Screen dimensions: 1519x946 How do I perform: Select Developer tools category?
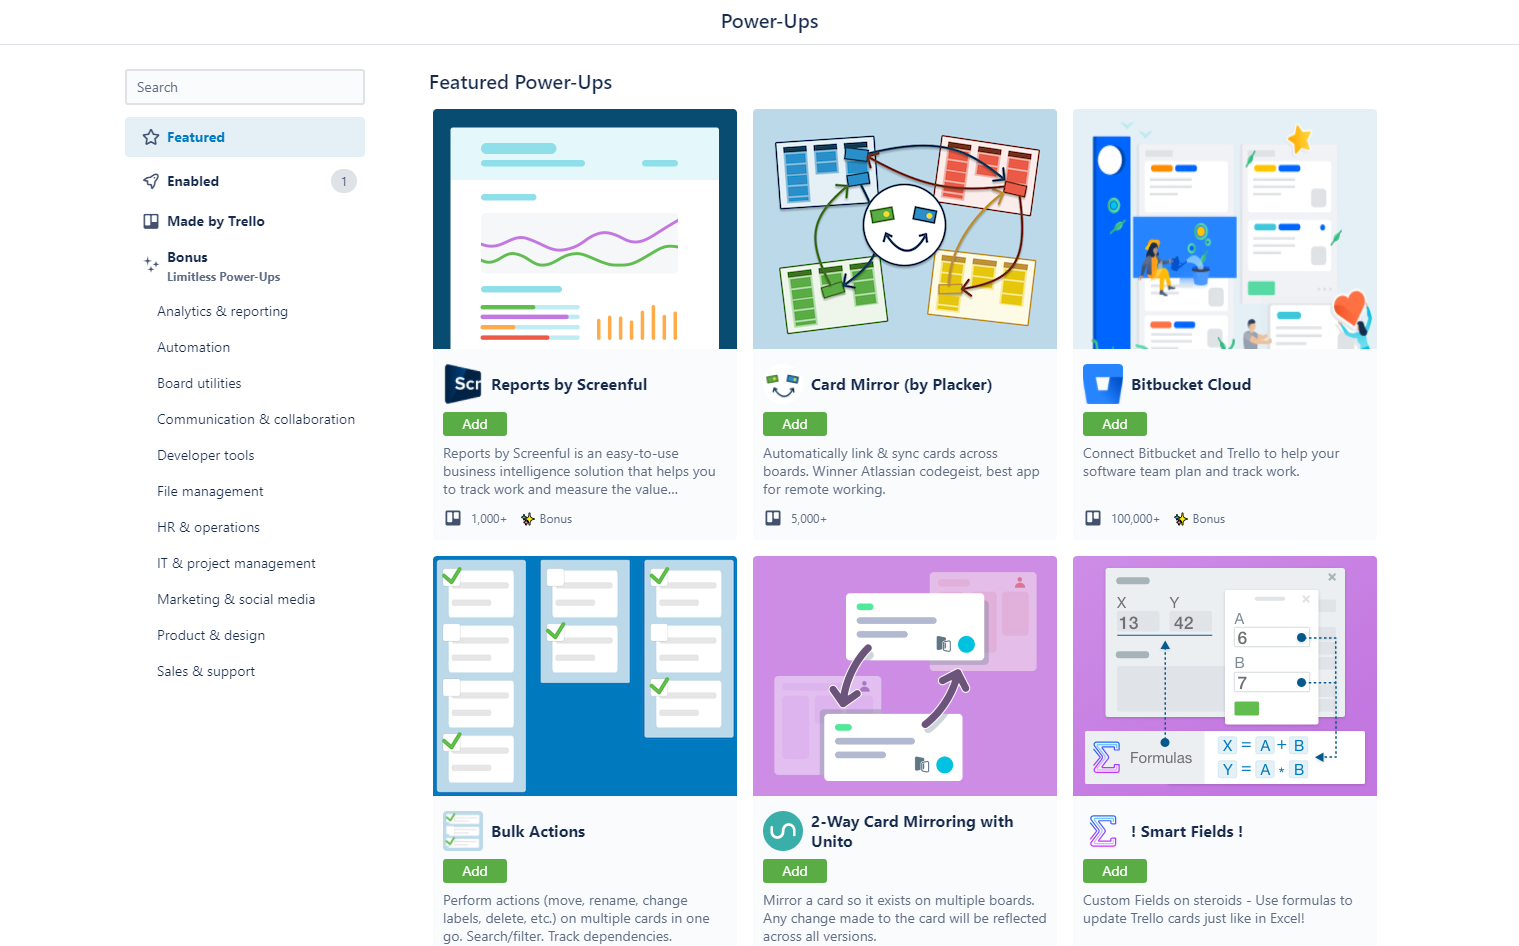pos(205,455)
